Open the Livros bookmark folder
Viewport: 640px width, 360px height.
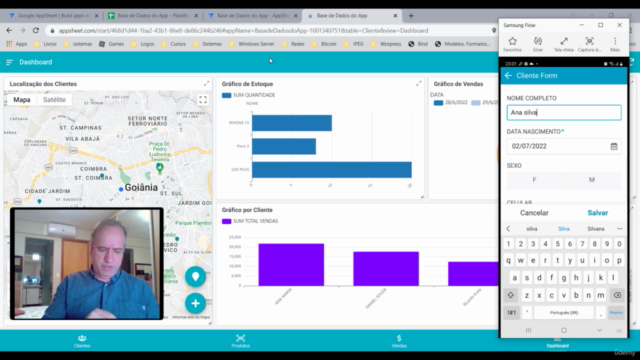46,44
